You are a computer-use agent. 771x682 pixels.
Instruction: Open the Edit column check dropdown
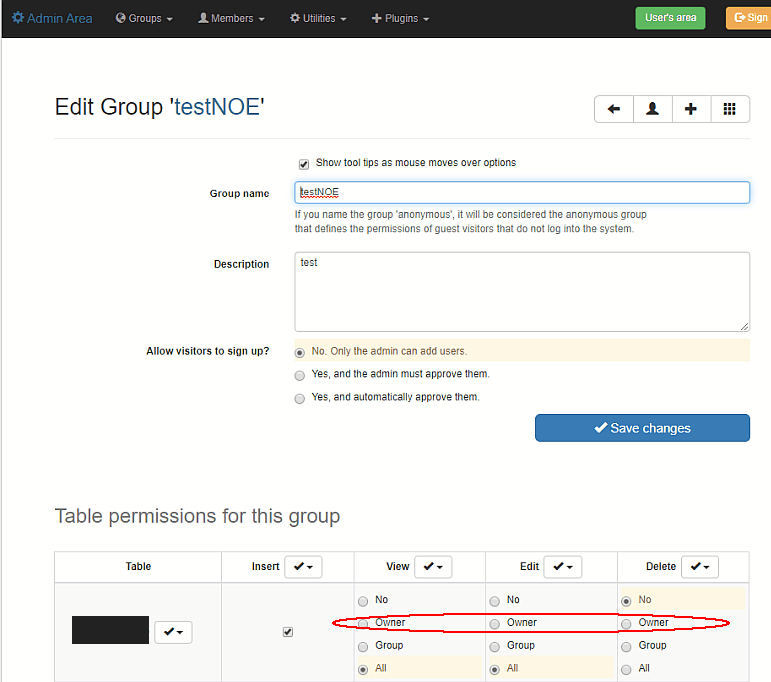(563, 566)
